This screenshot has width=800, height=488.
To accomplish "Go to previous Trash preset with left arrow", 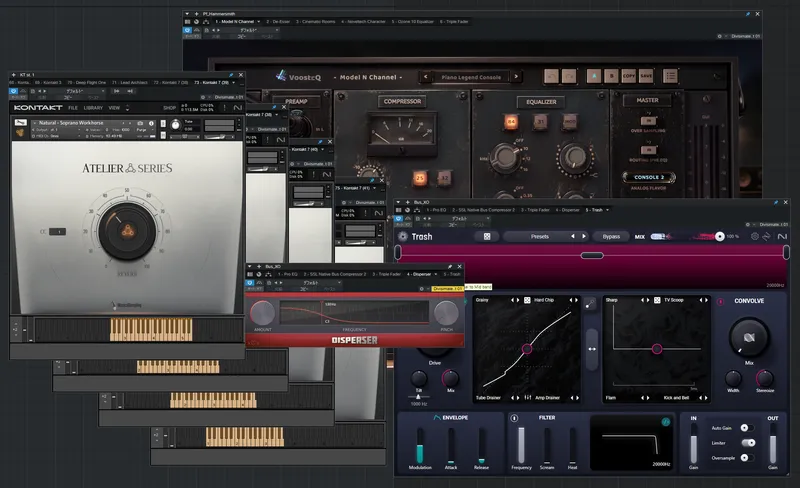I will click(573, 236).
